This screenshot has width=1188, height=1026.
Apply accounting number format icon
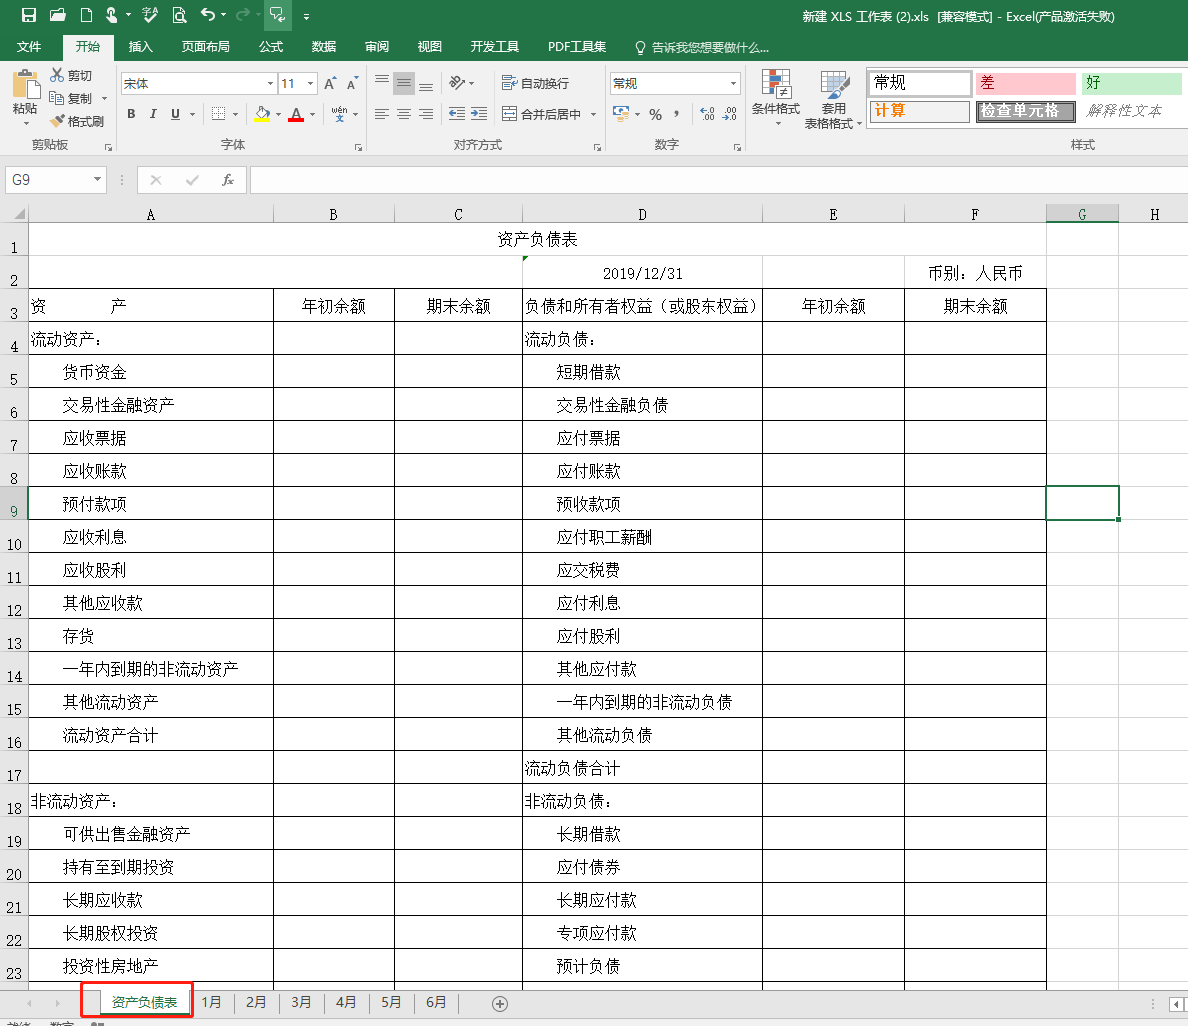(x=621, y=114)
